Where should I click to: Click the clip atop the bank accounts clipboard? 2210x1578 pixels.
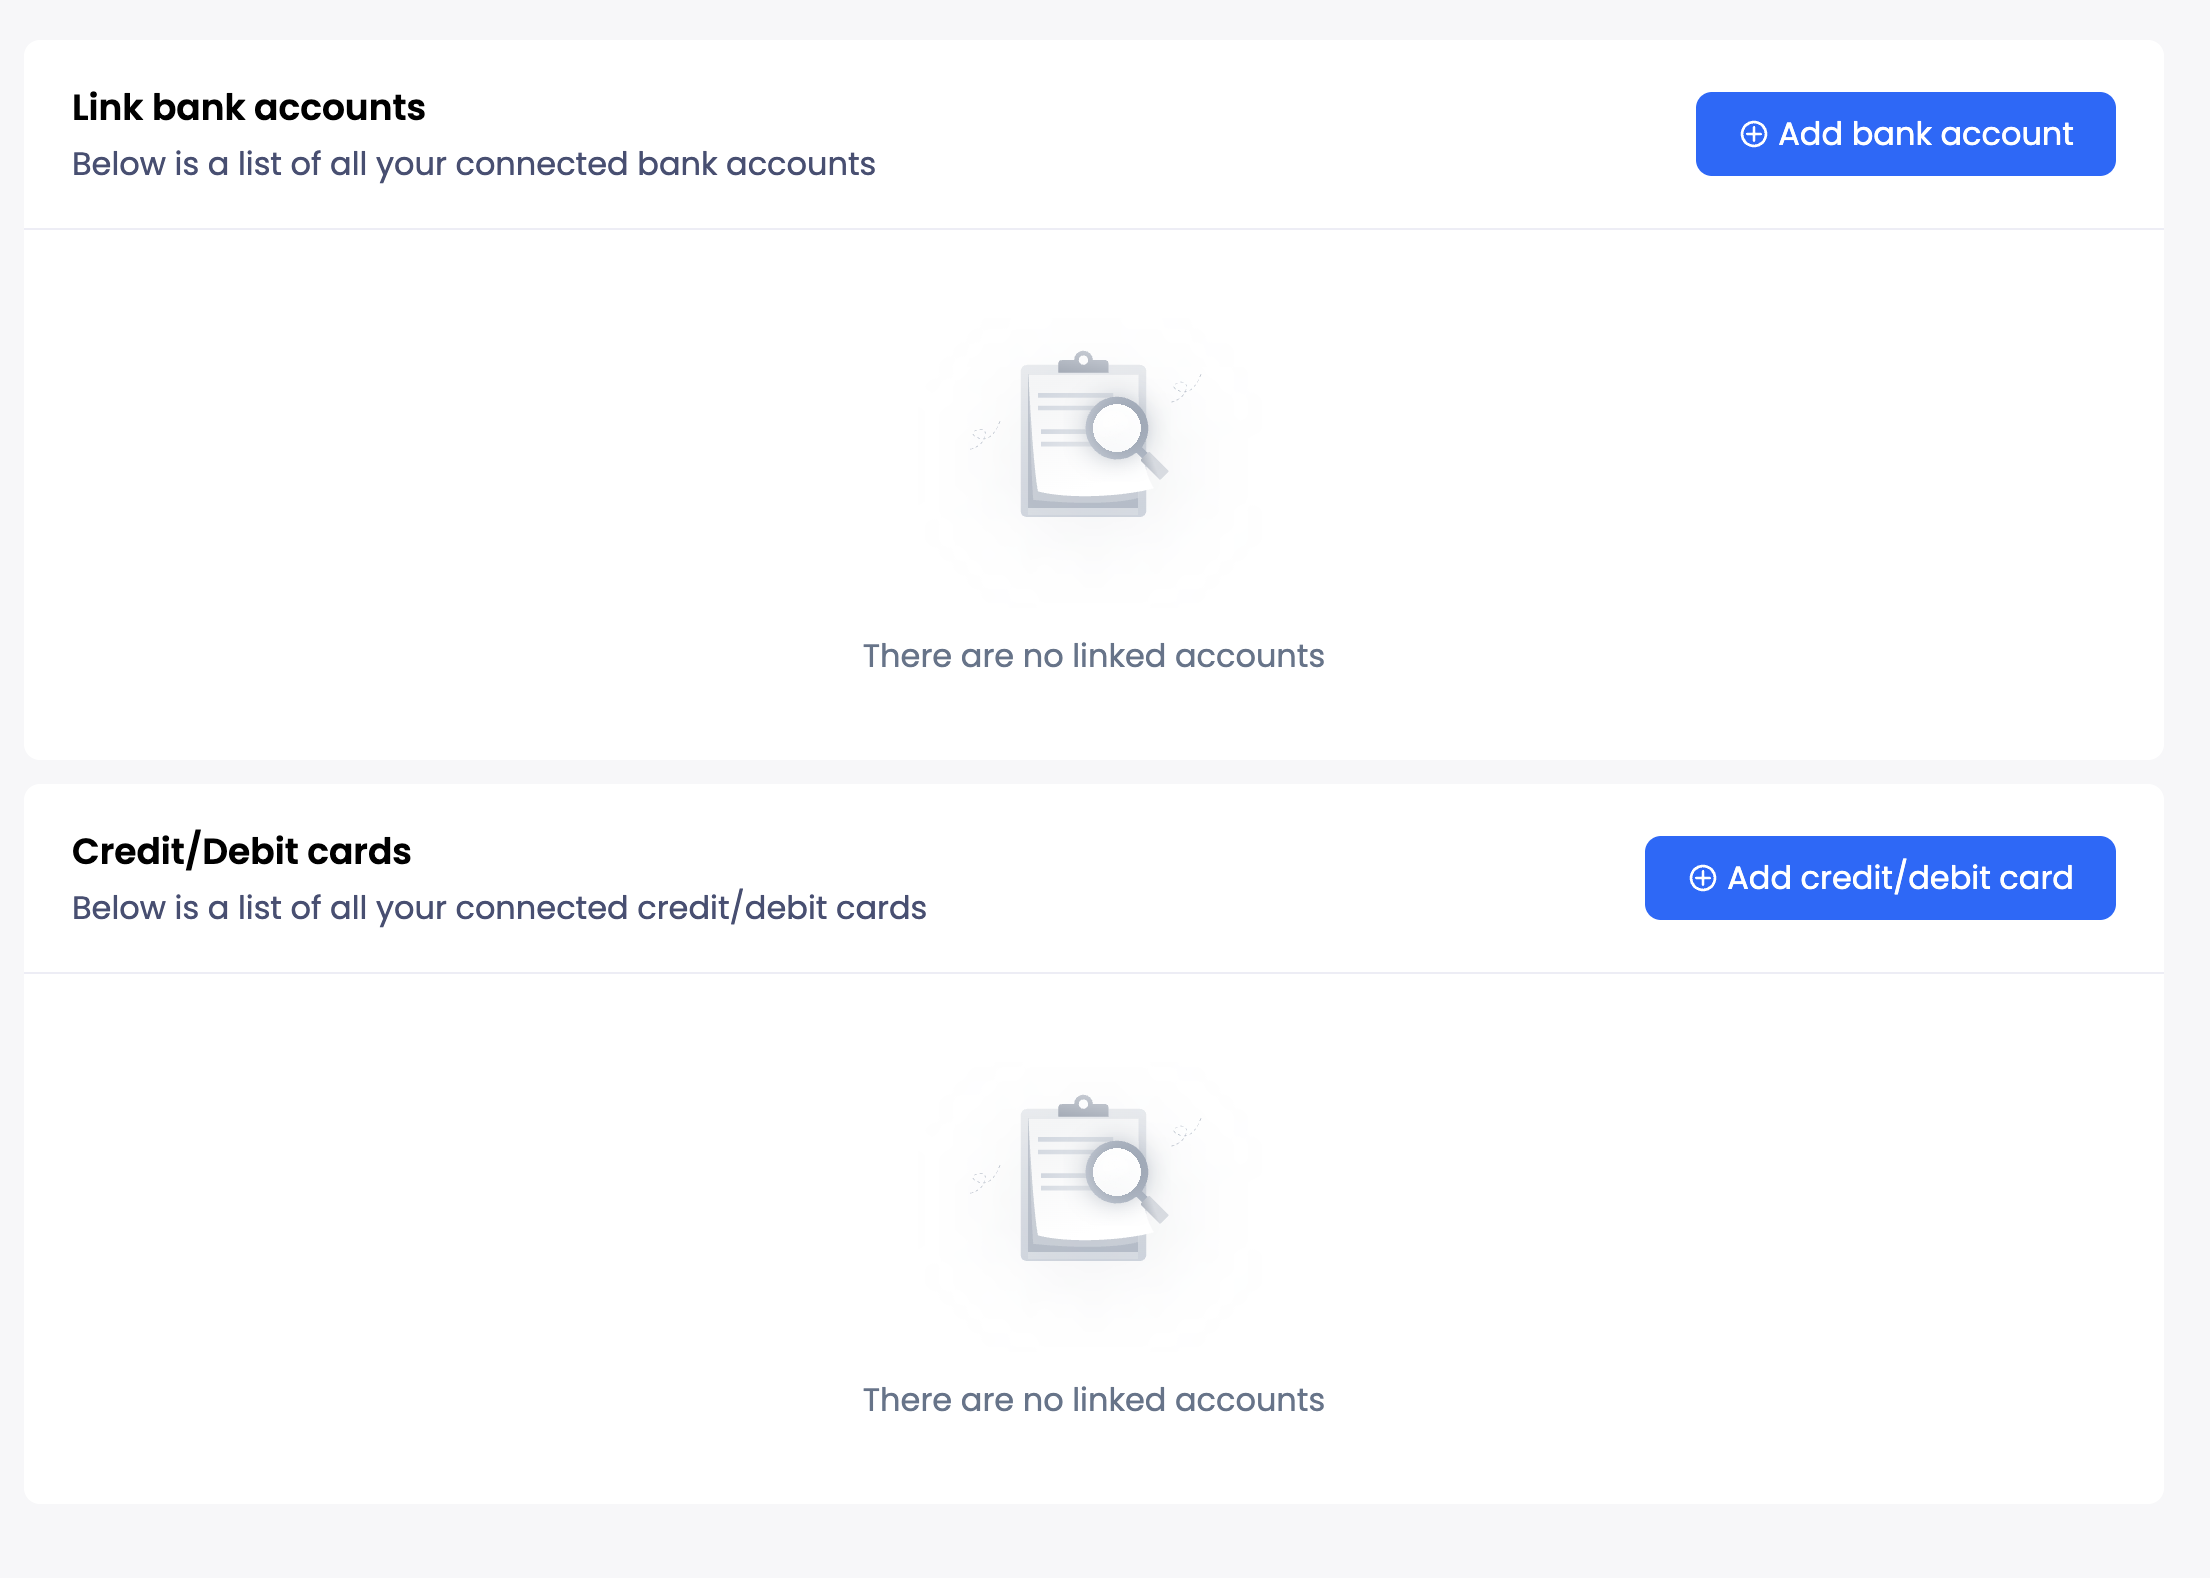click(1082, 361)
